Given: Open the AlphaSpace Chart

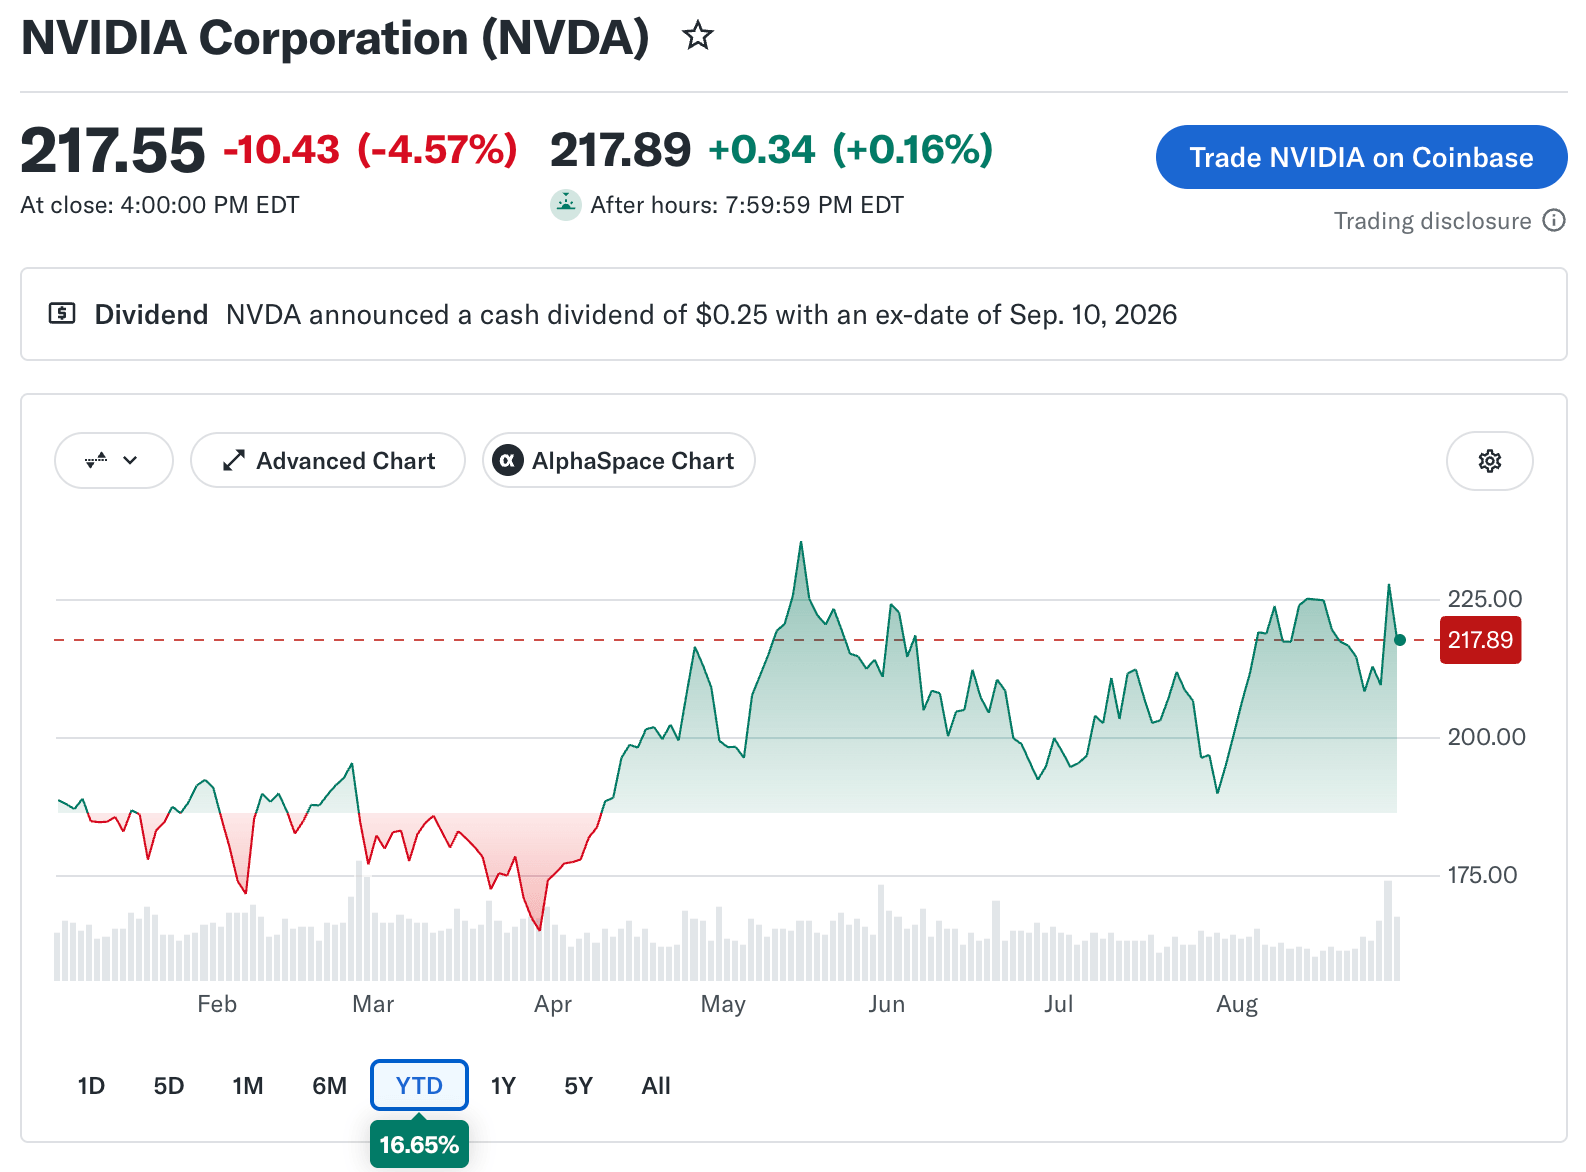Looking at the screenshot, I should coord(619,461).
